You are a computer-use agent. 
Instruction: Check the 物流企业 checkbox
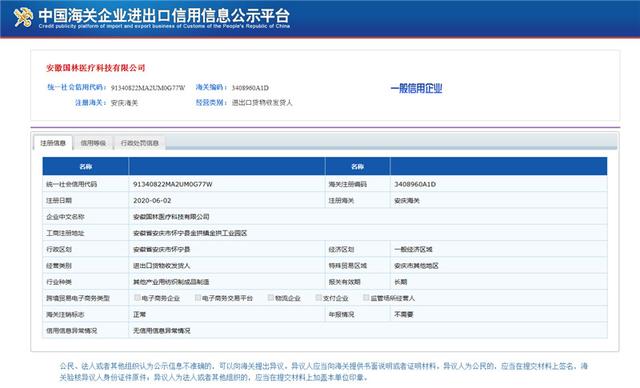(271, 298)
